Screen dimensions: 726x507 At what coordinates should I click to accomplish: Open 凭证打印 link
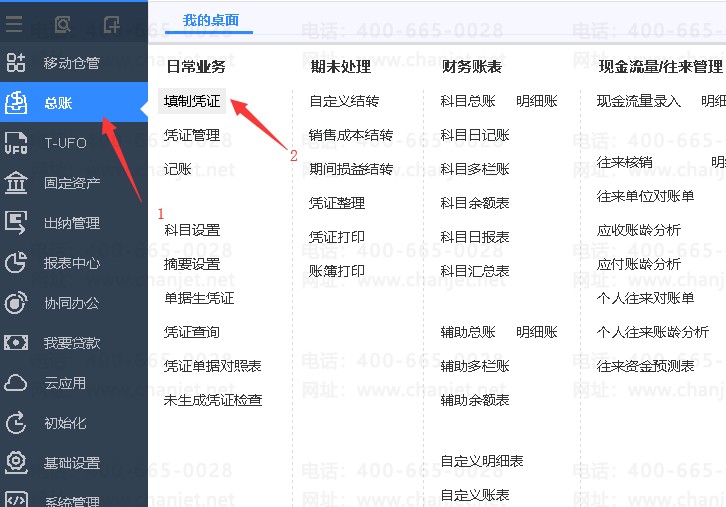point(337,237)
